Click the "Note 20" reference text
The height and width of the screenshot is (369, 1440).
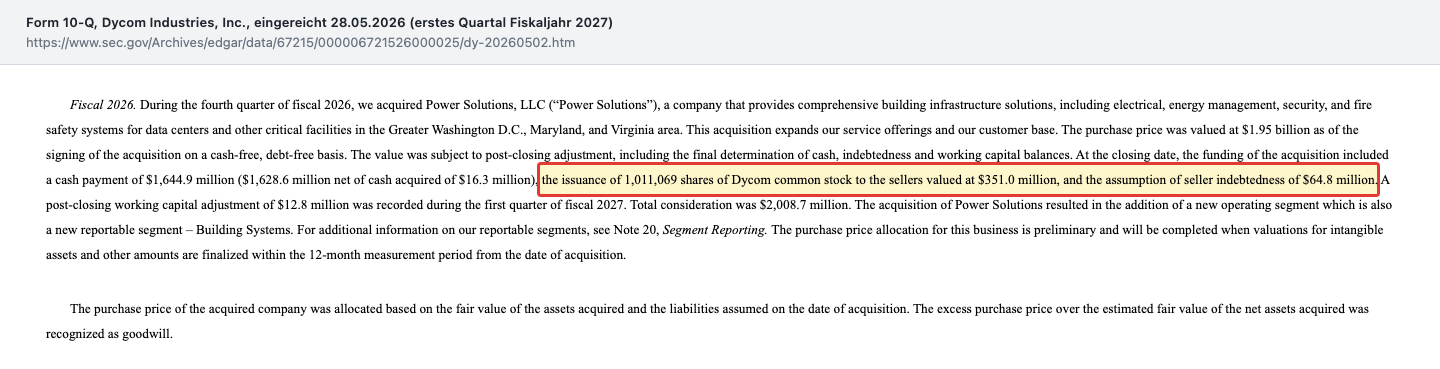coord(637,230)
